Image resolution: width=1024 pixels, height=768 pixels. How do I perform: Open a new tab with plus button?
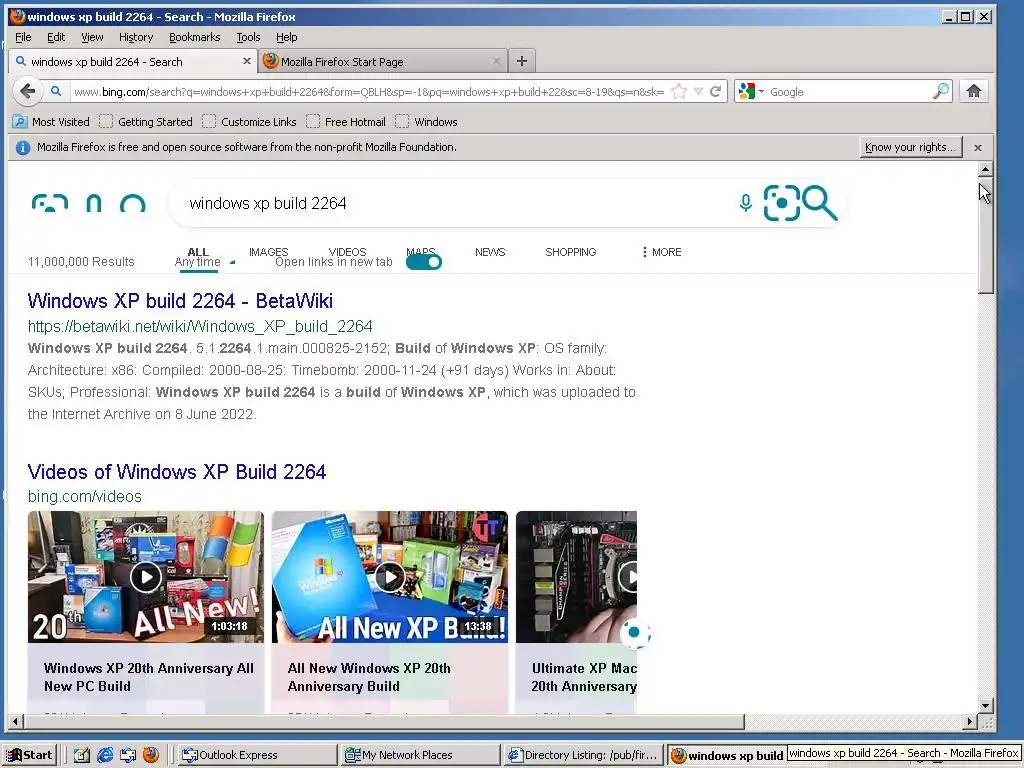pos(522,61)
